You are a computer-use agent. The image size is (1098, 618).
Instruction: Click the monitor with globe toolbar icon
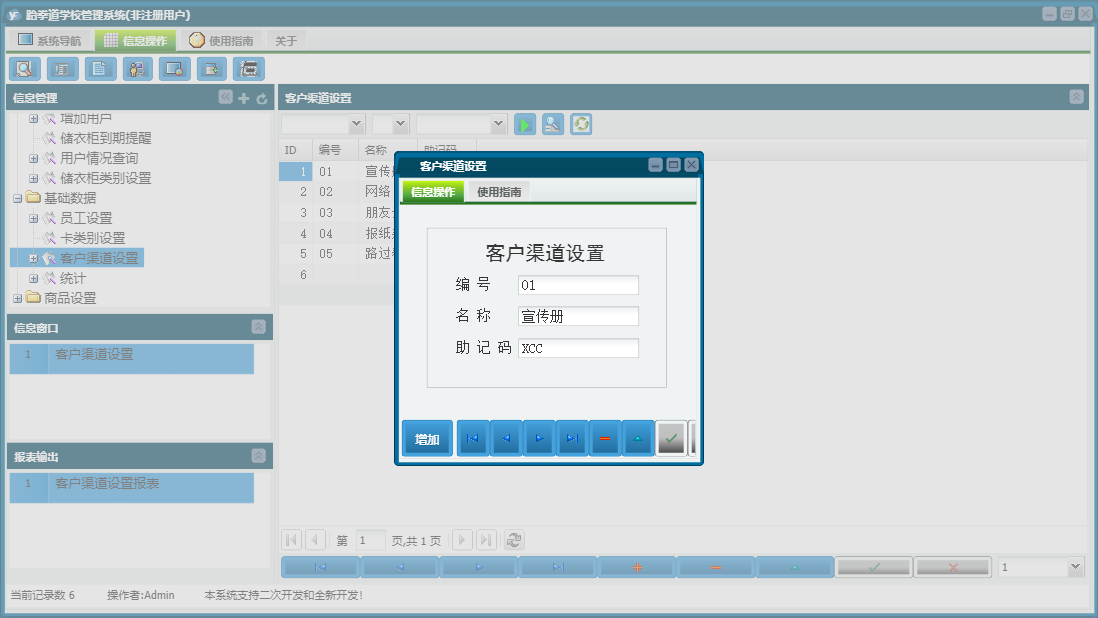[x=174, y=69]
